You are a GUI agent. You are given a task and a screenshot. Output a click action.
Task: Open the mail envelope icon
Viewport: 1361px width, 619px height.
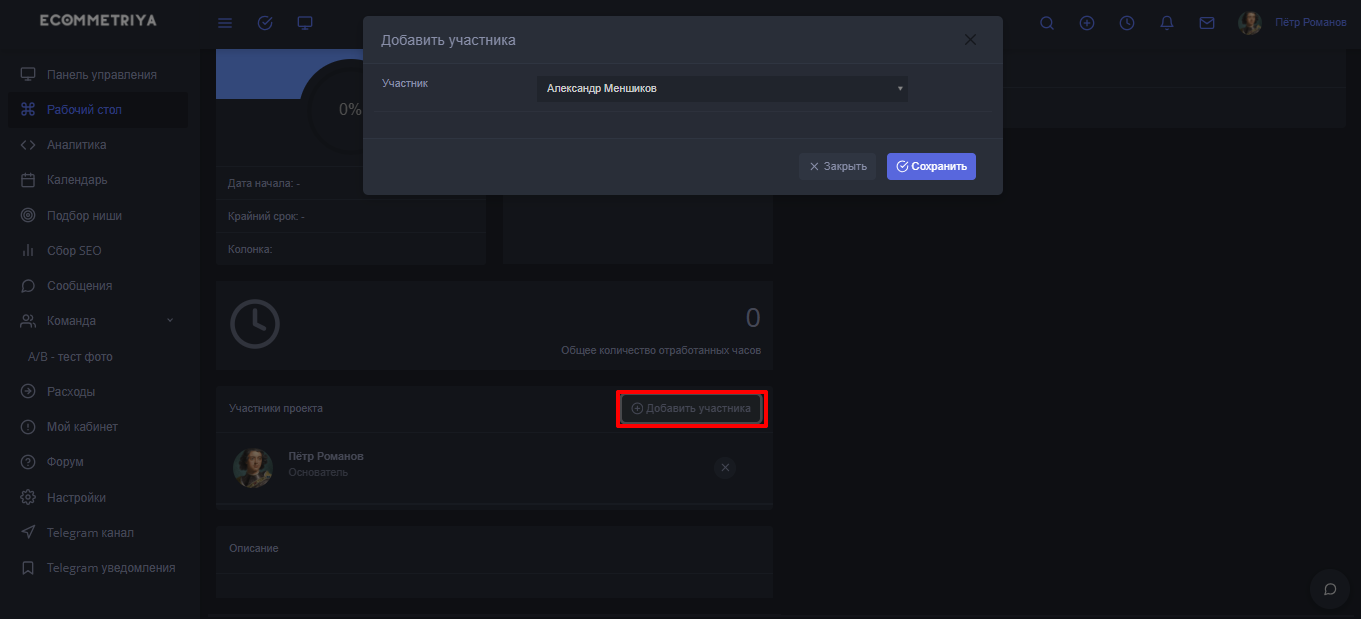click(1207, 23)
